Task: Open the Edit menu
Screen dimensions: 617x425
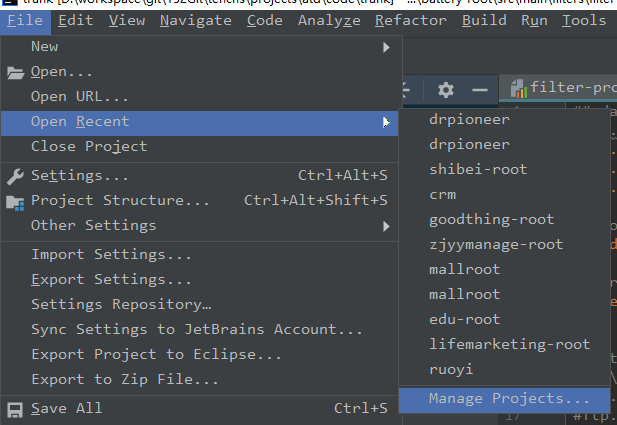Action: [x=76, y=20]
